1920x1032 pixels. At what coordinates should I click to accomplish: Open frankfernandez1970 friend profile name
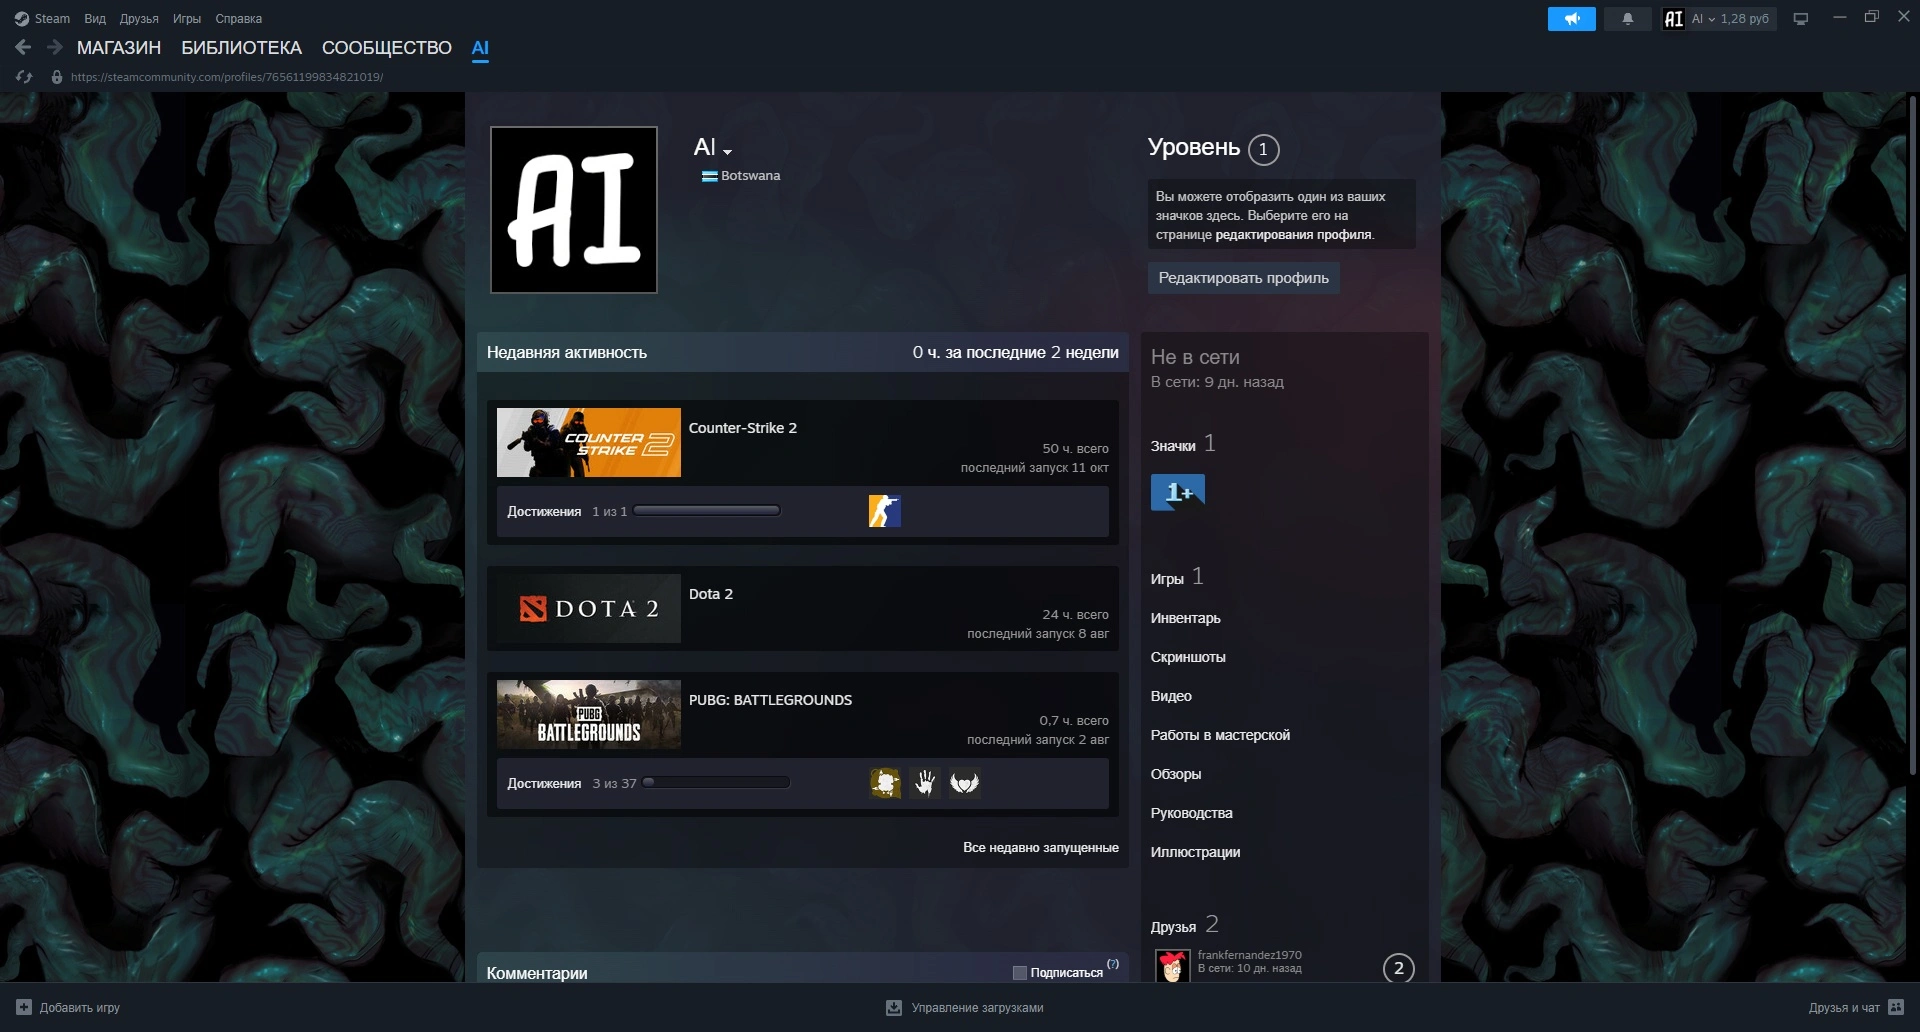coord(1250,955)
